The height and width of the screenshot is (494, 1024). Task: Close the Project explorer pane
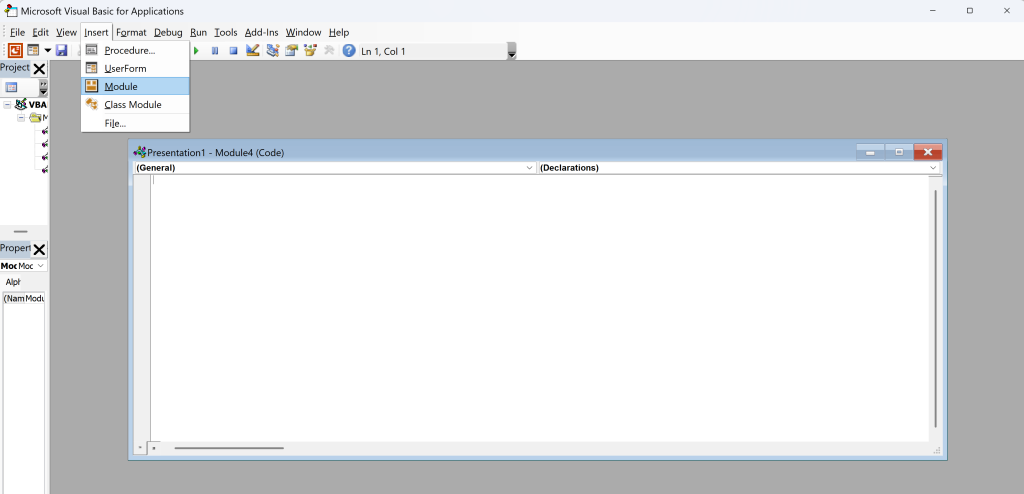click(39, 69)
